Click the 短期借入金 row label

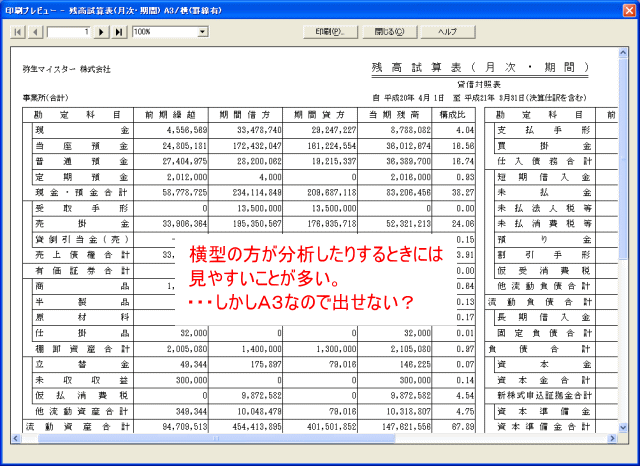point(544,177)
